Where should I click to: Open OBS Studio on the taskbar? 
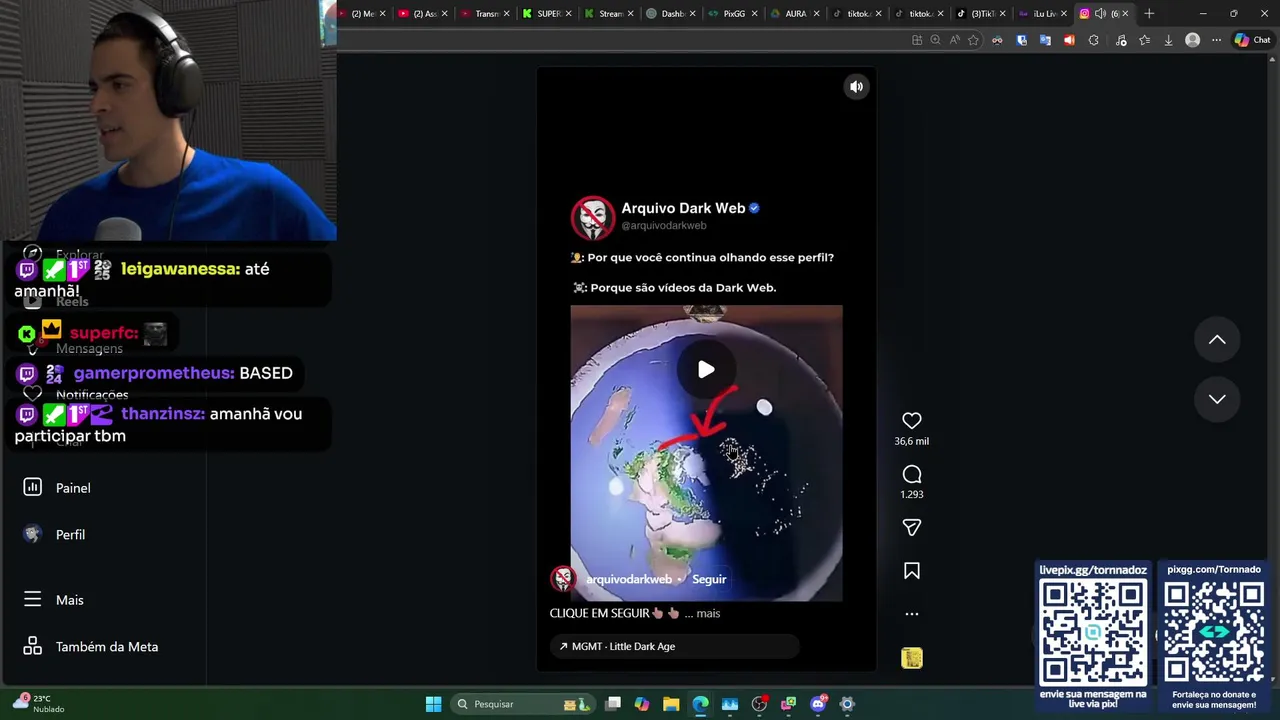[759, 704]
